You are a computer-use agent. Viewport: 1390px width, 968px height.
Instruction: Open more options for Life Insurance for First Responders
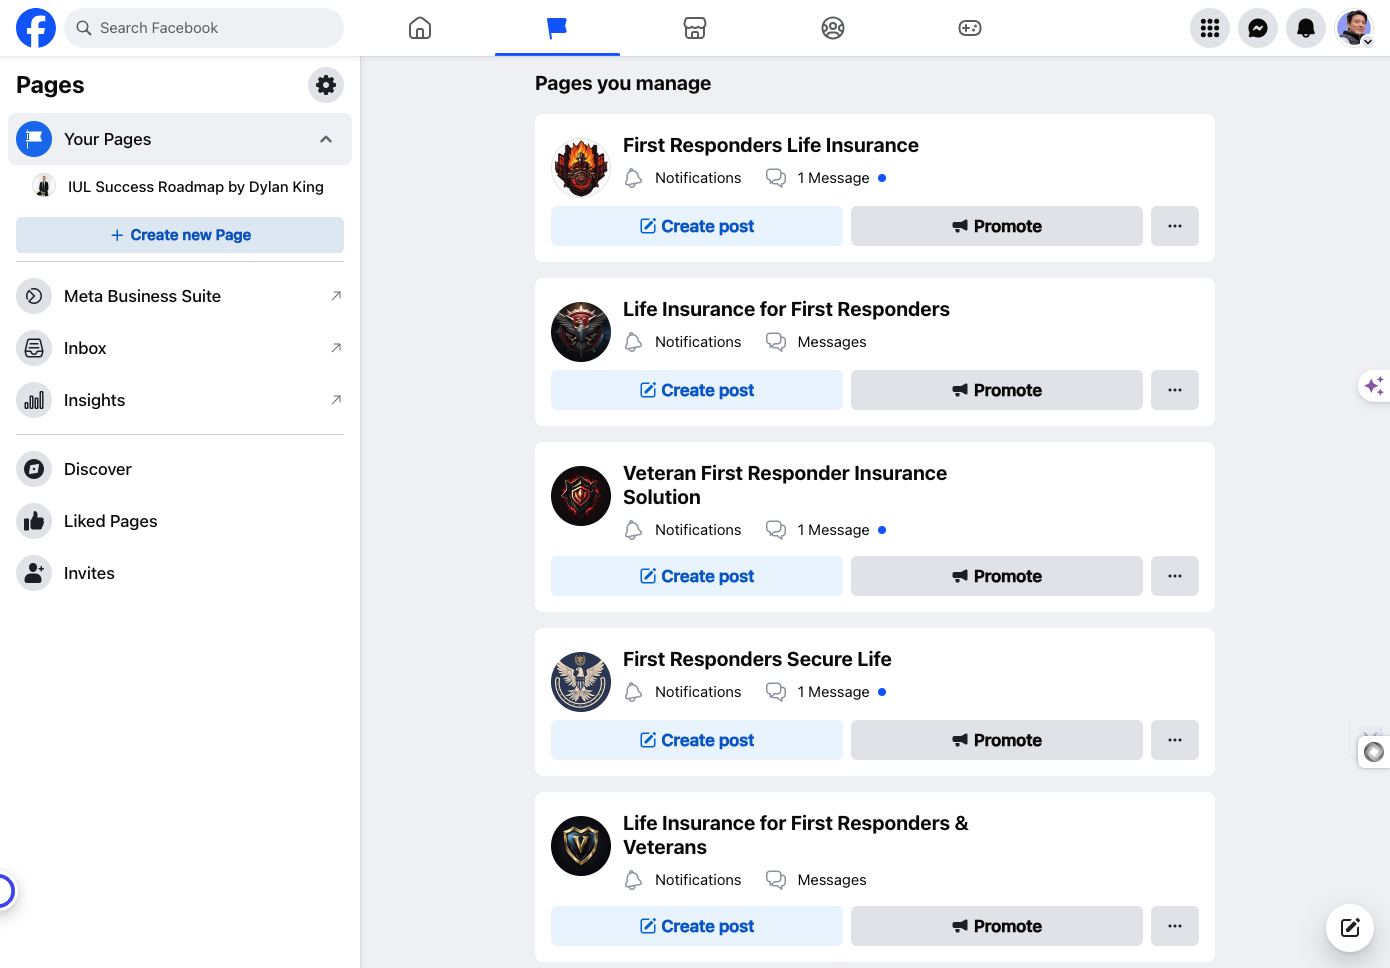1175,390
